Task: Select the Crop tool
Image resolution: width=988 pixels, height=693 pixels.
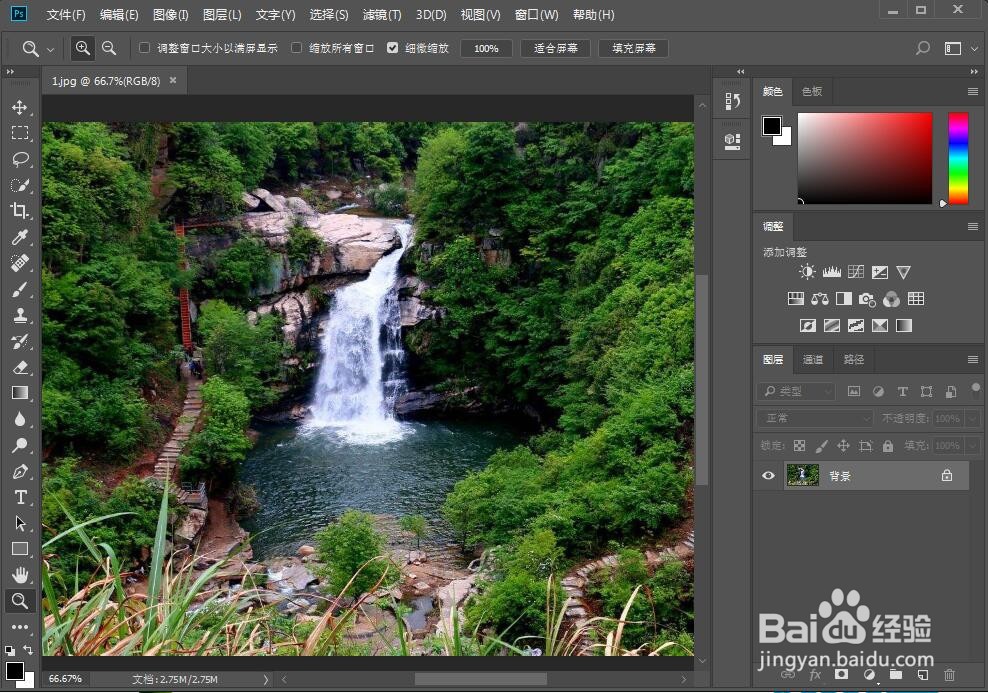Action: 20,211
